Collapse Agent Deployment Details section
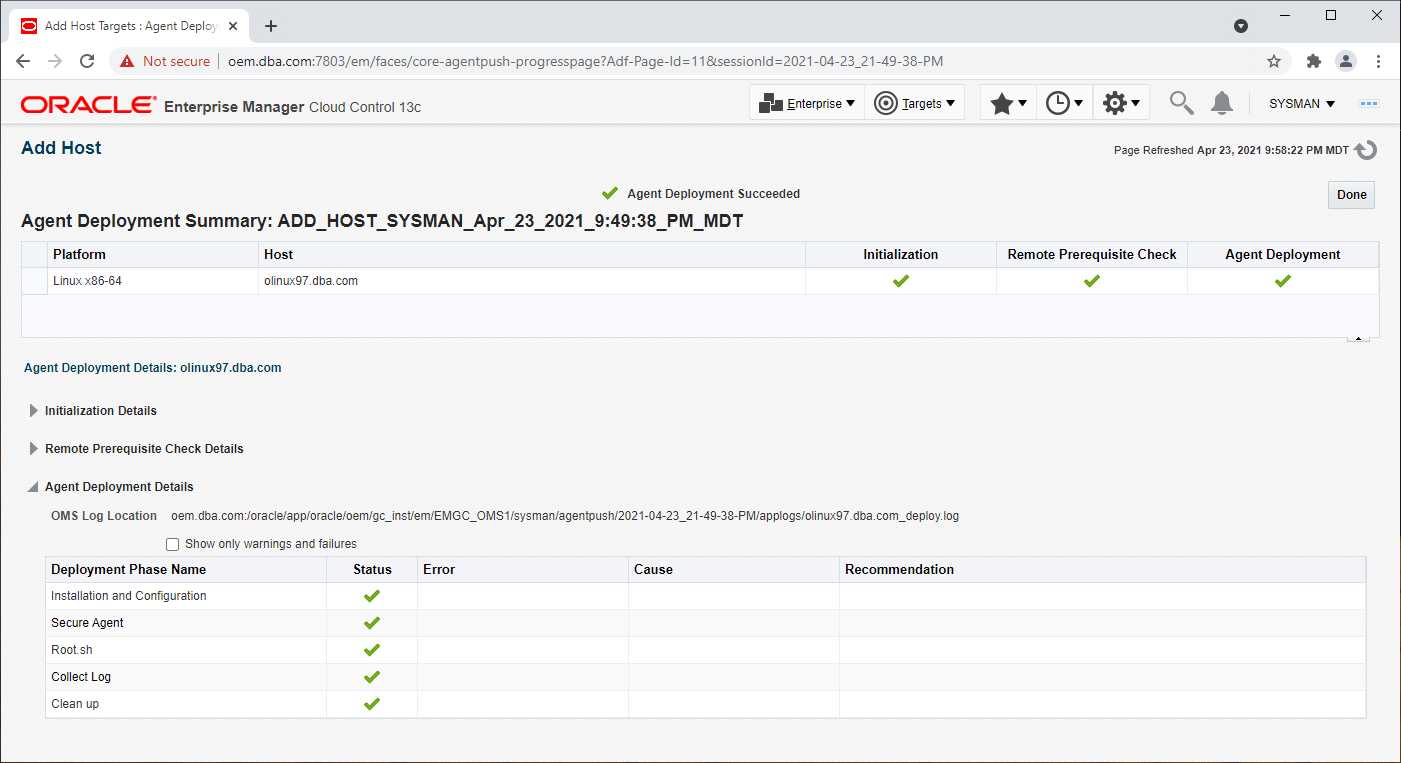The image size is (1401, 763). 34,487
